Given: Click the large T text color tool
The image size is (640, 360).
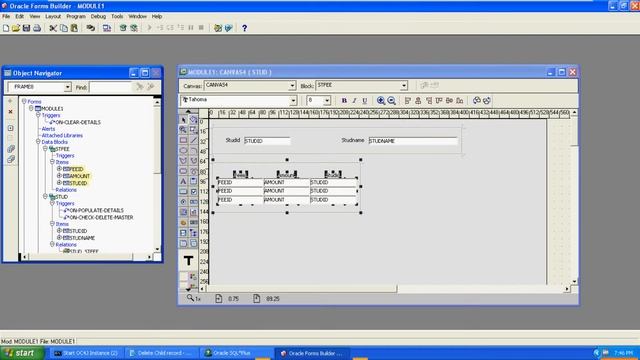Looking at the screenshot, I should [188, 260].
